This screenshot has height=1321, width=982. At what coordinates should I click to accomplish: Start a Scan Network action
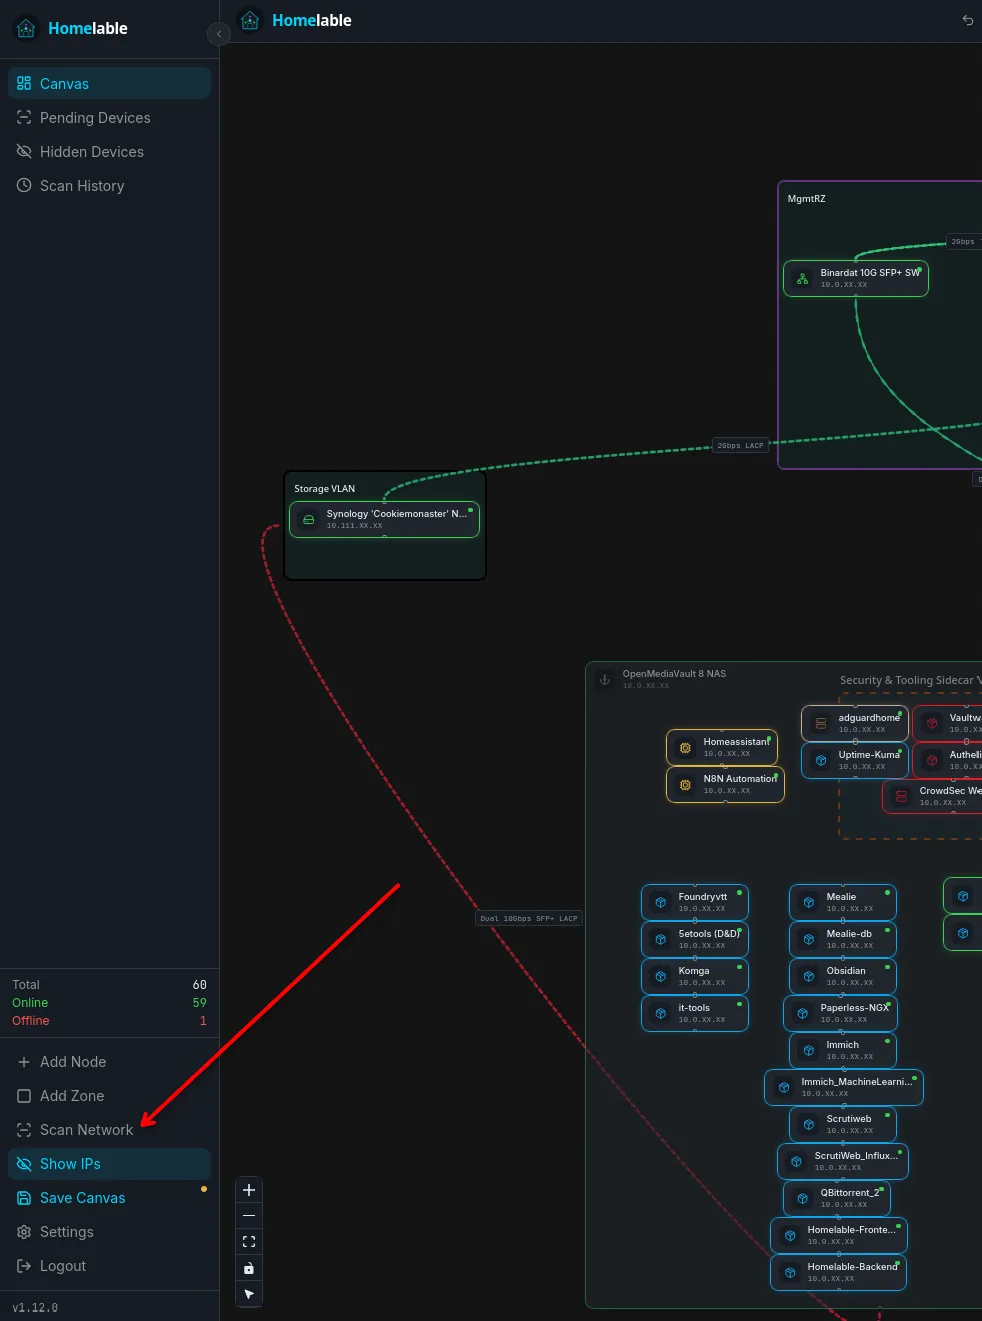click(109, 1129)
